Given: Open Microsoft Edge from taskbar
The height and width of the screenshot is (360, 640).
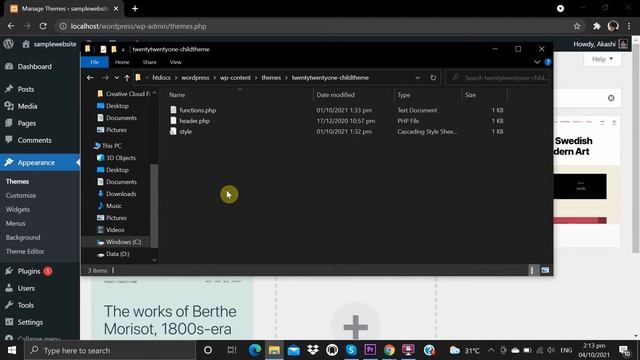Looking at the screenshot, I should [255, 350].
